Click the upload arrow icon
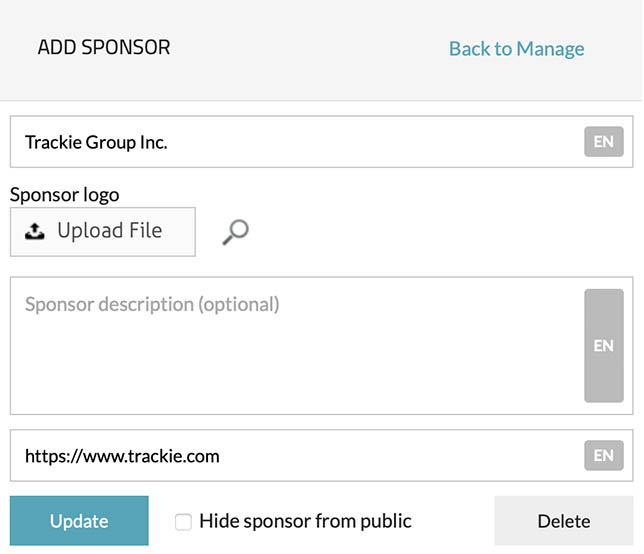Image resolution: width=644 pixels, height=554 pixels. click(x=35, y=231)
